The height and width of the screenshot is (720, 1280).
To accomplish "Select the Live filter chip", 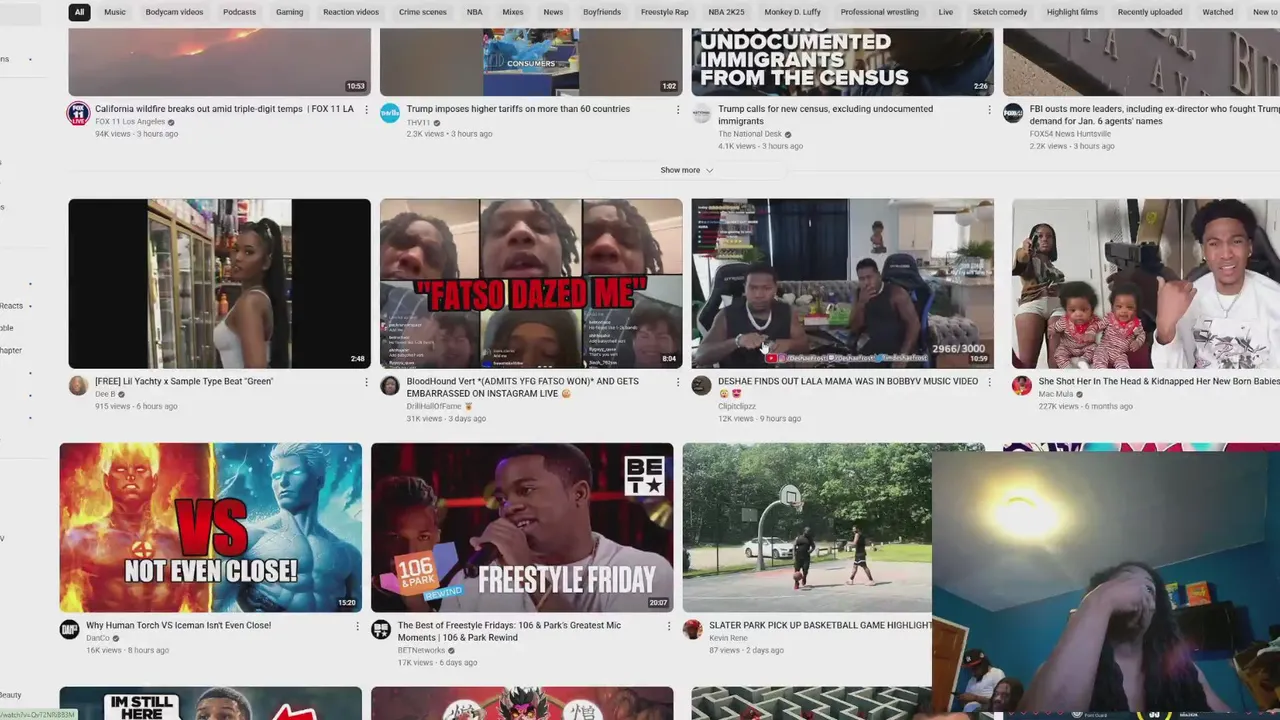I will point(946,12).
